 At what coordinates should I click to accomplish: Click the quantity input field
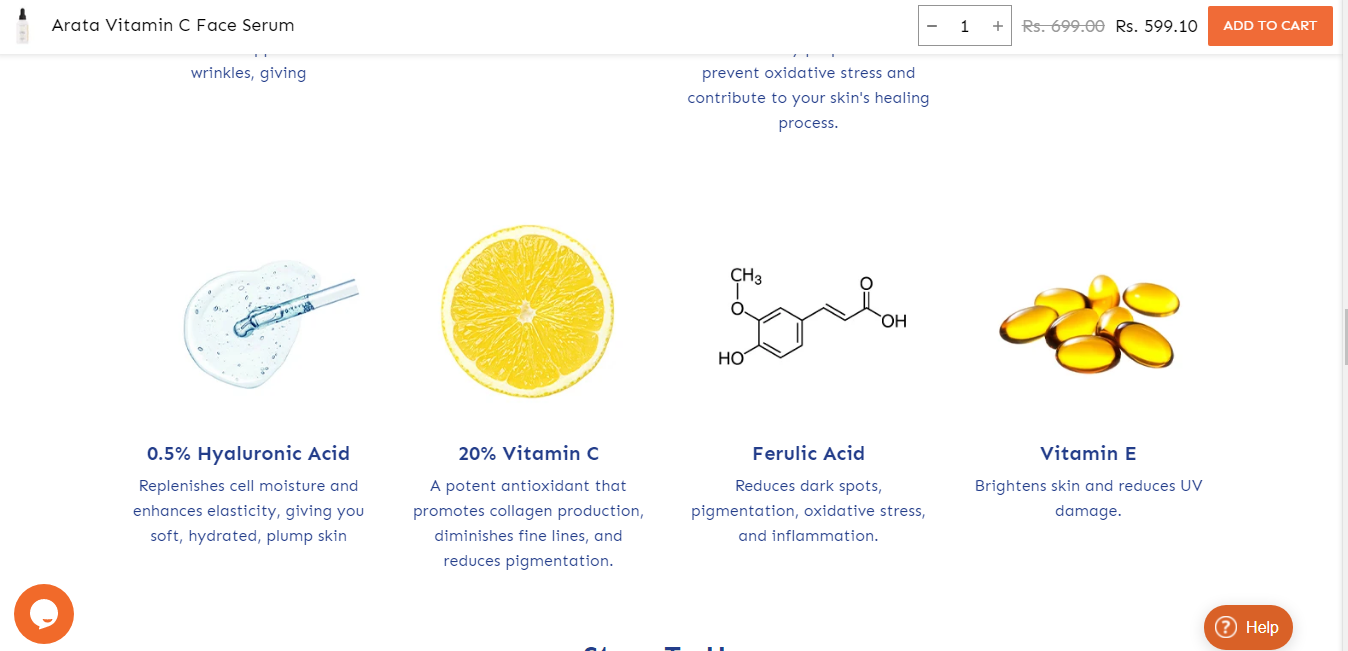(x=964, y=26)
